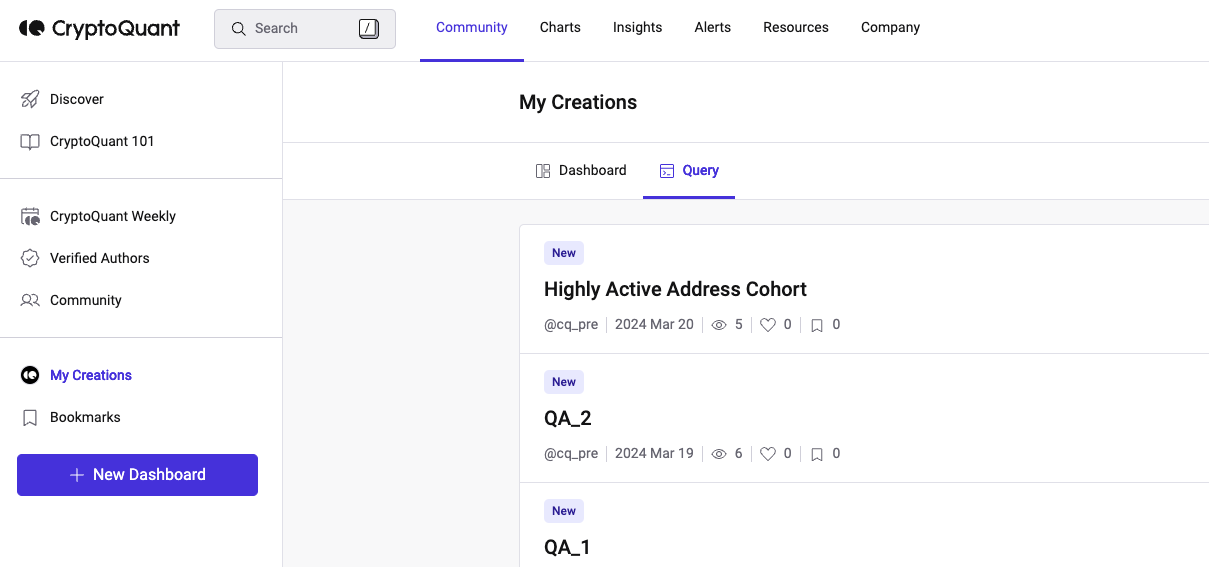This screenshot has width=1209, height=567.
Task: Open the Highly Active Address Cohort title
Action: pyautogui.click(x=675, y=289)
